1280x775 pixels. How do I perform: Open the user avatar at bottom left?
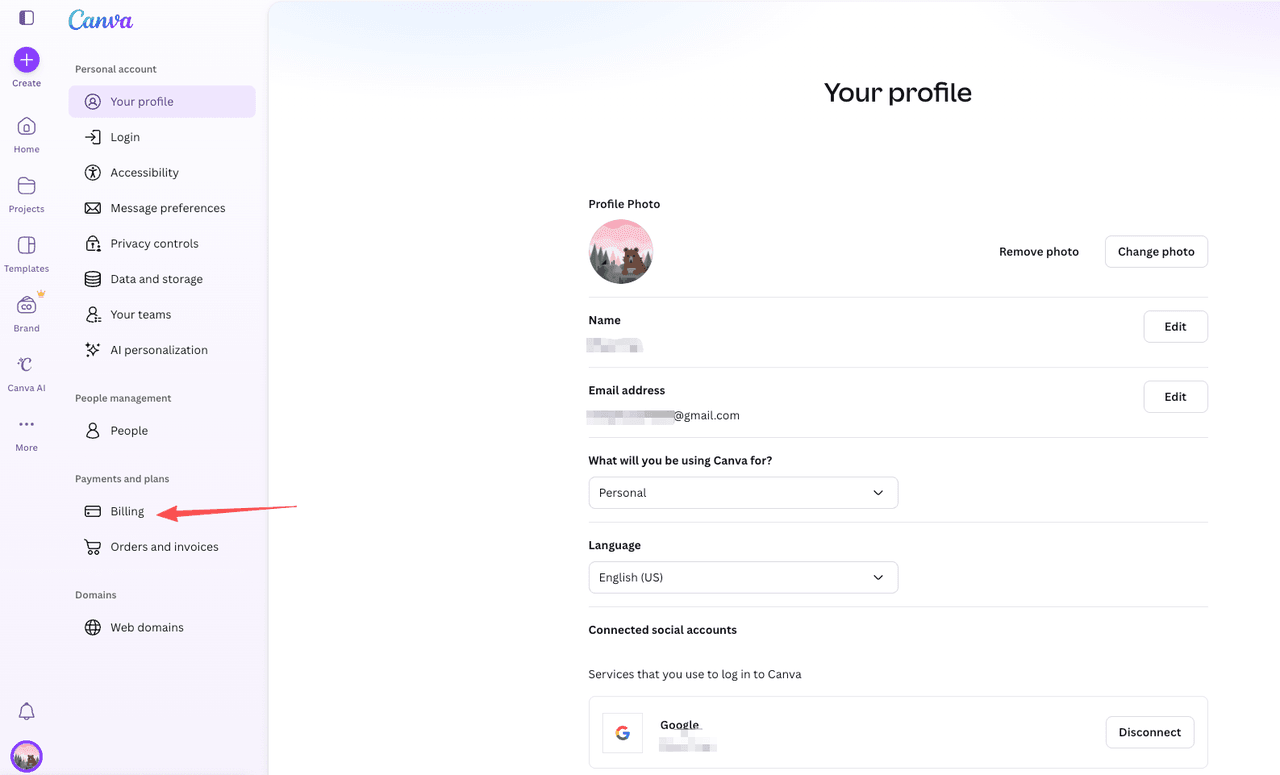(26, 756)
